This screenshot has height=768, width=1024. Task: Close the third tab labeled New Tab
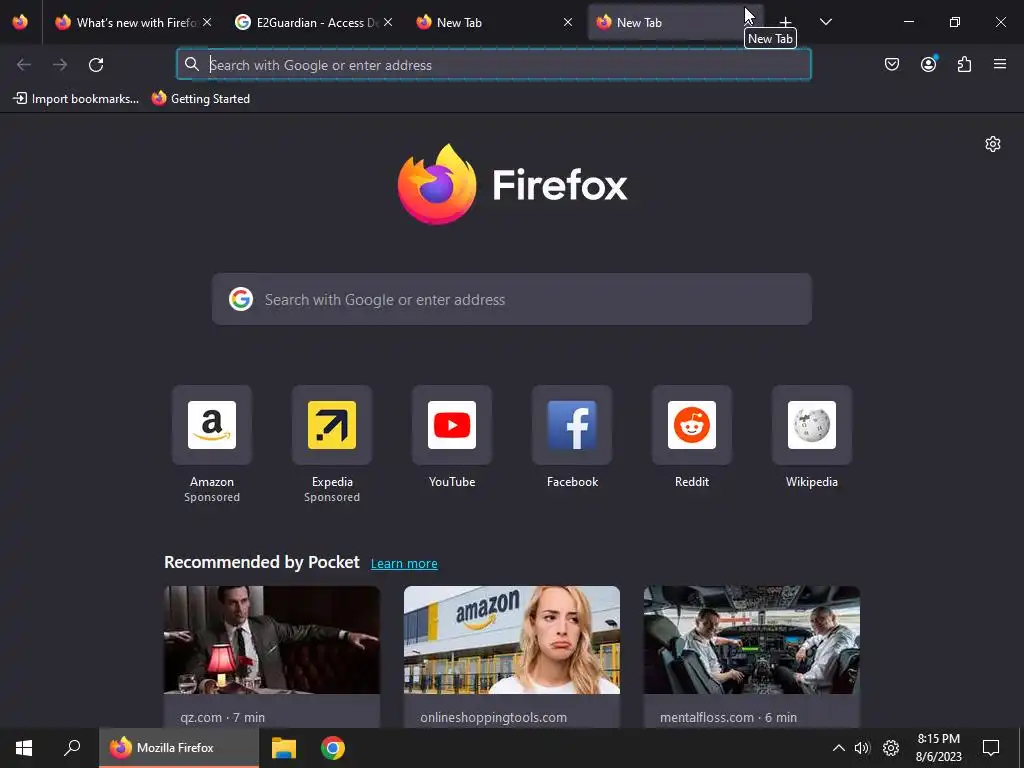pyautogui.click(x=568, y=22)
